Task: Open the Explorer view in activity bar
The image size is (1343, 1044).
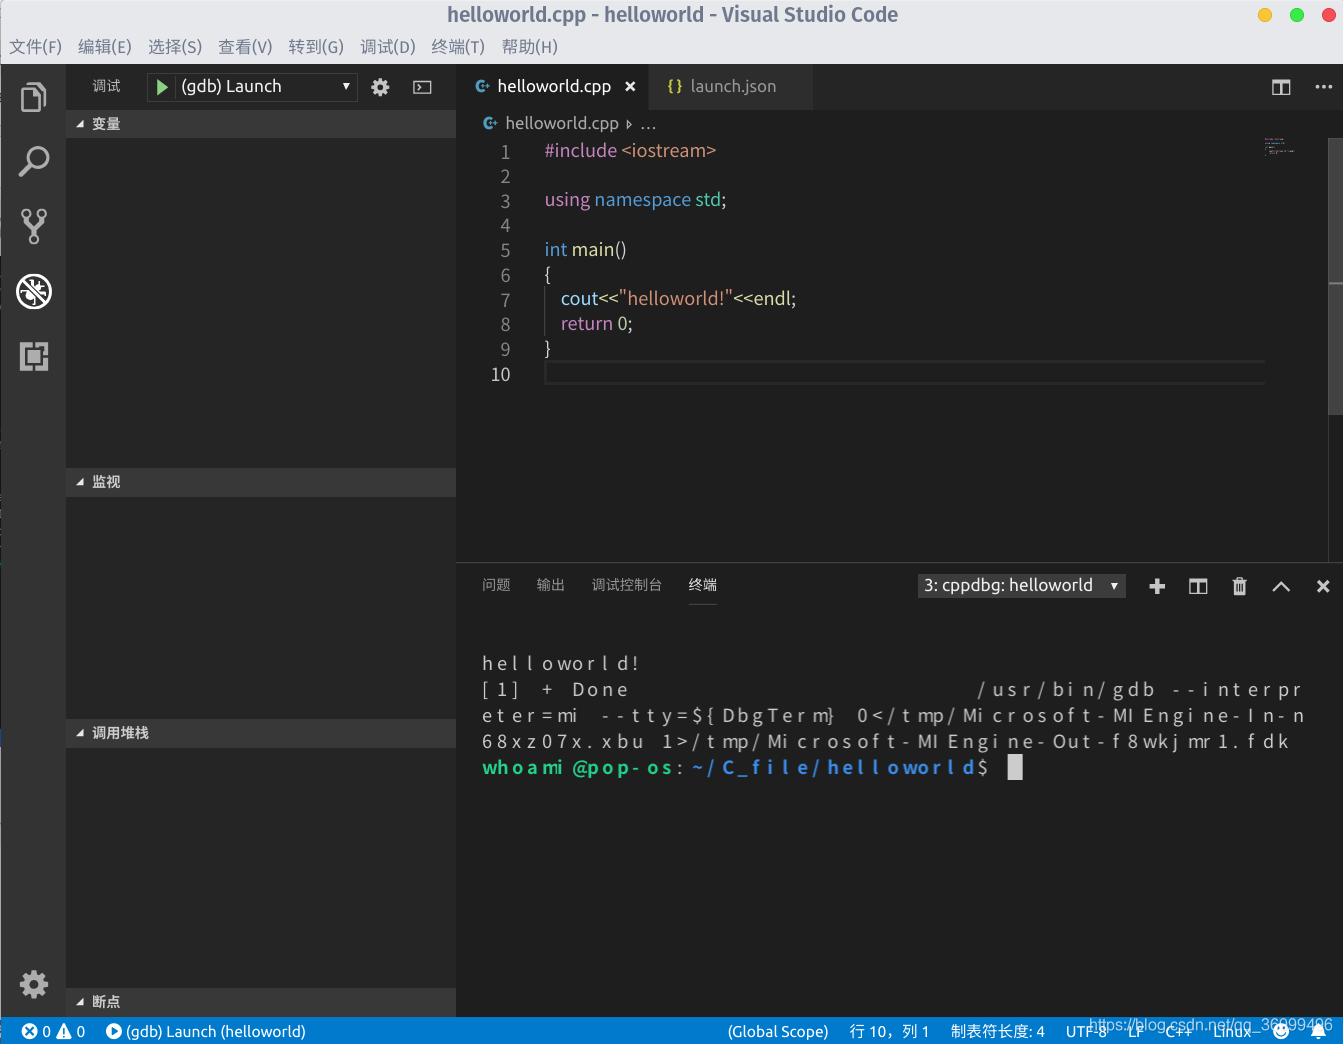Action: (33, 97)
